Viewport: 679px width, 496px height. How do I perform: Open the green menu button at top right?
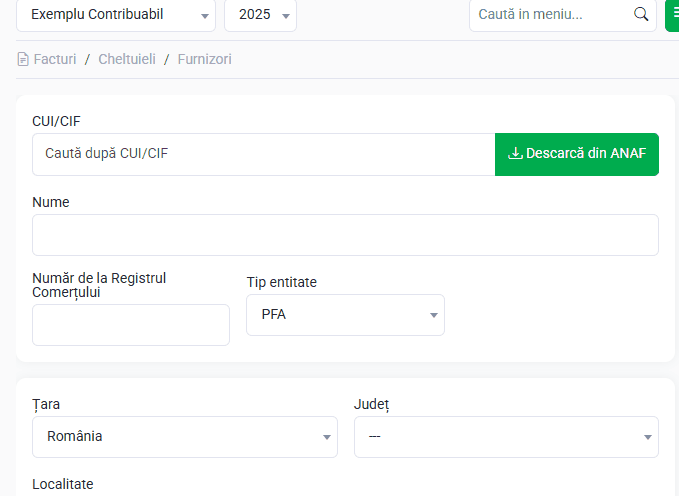pyautogui.click(x=673, y=14)
